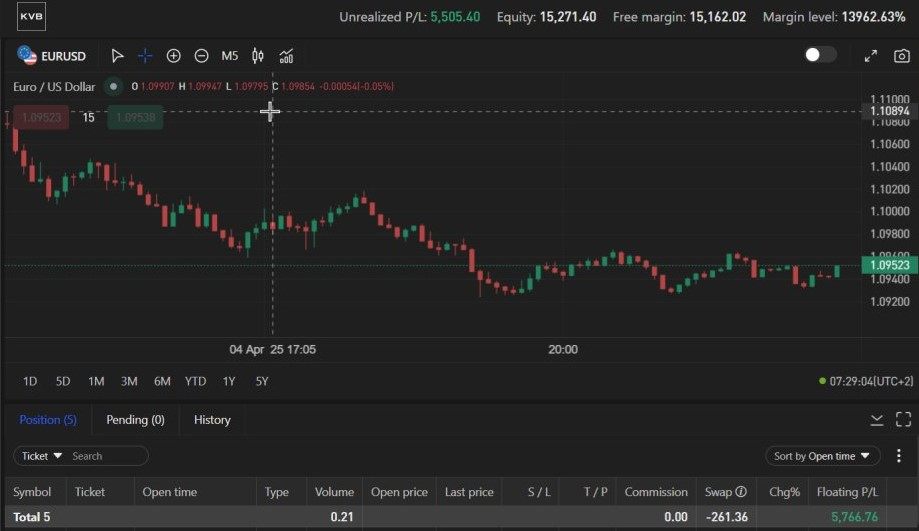Click the Ticket column header
The height and width of the screenshot is (531, 919).
(89, 492)
